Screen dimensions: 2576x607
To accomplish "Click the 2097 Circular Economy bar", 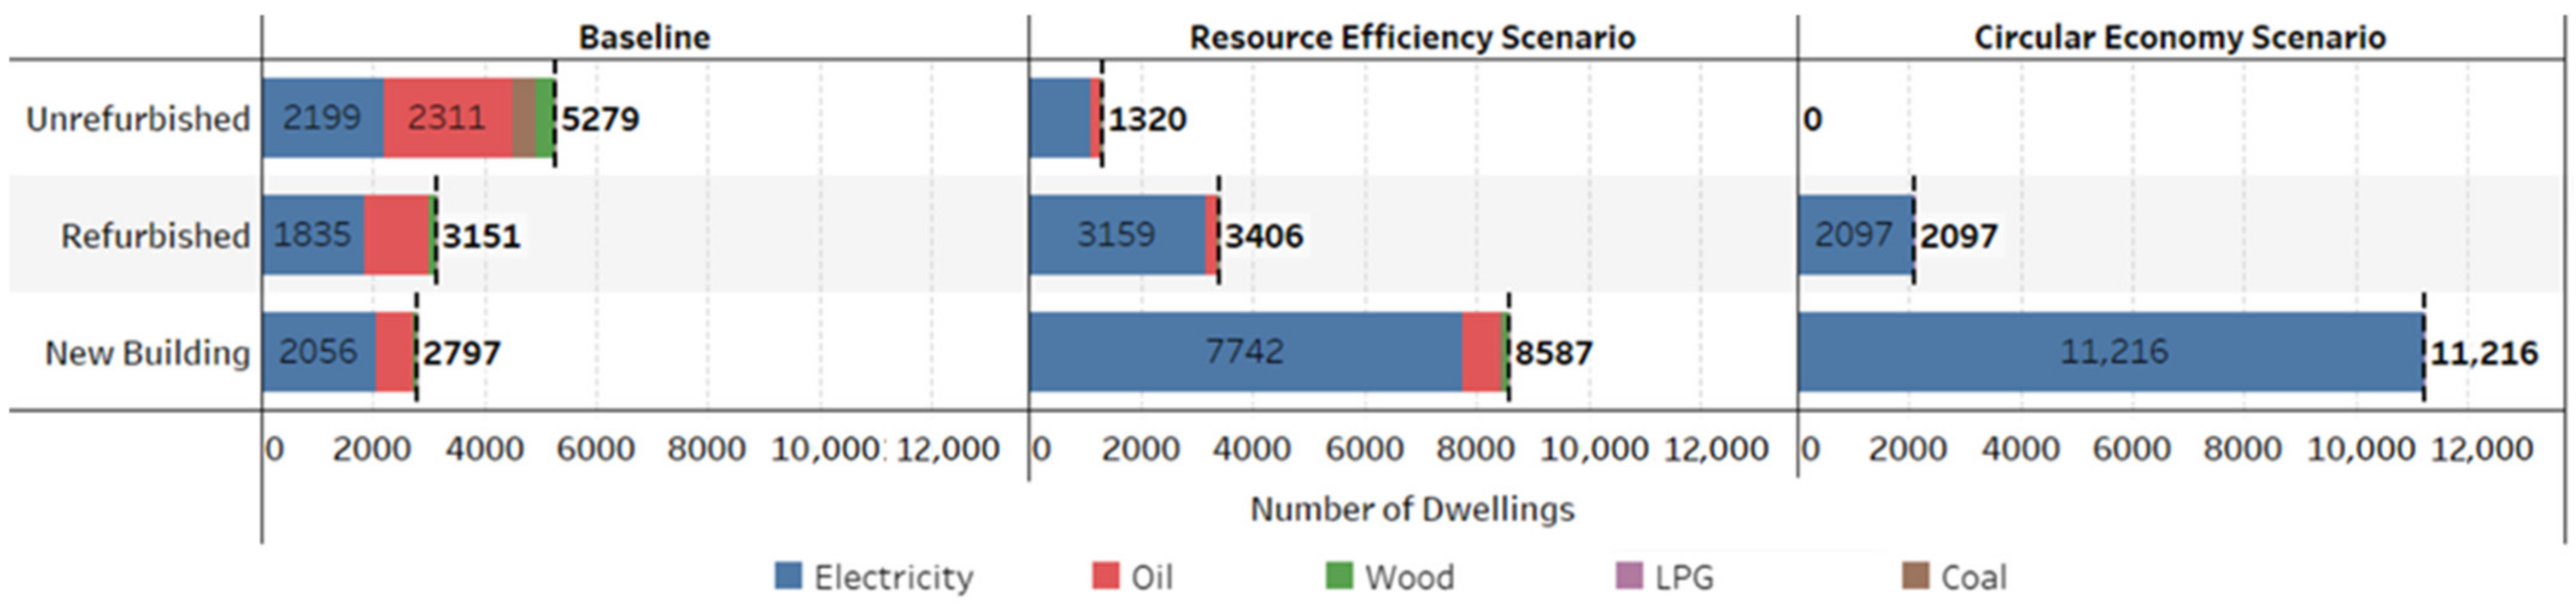I will tap(1856, 235).
